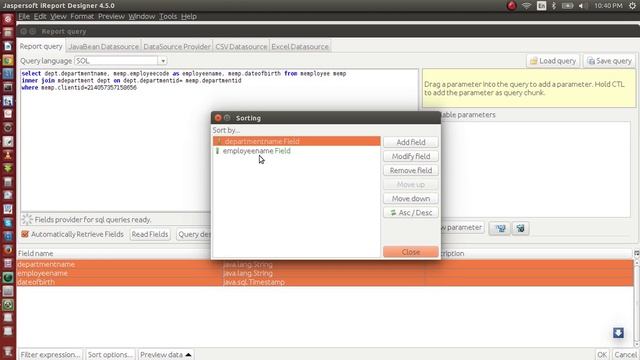Open the View menu

[x=58, y=16]
